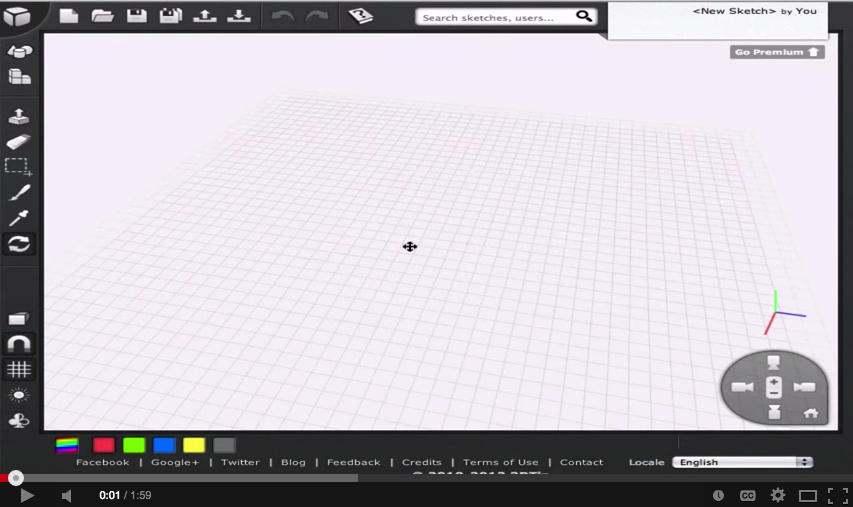Open the Terms of Use link

tap(500, 462)
